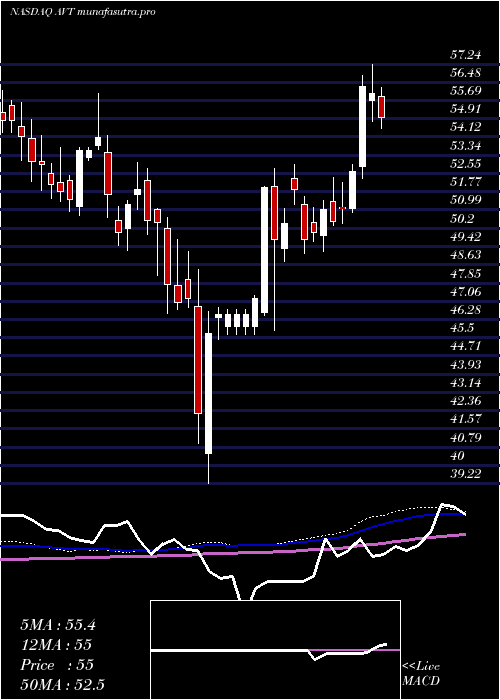The height and width of the screenshot is (700, 500).
Task: Select the 41.57 axis label
Action: (x=465, y=419)
